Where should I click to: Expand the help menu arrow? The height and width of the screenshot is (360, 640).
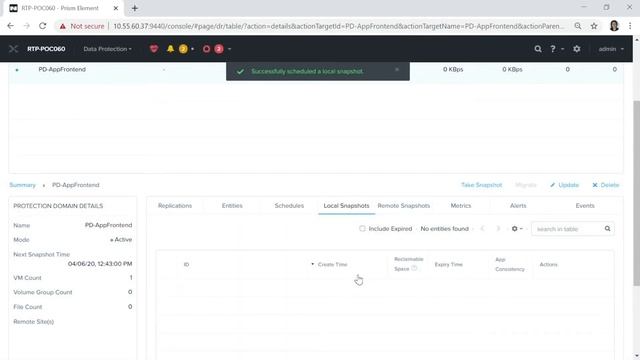tap(562, 49)
